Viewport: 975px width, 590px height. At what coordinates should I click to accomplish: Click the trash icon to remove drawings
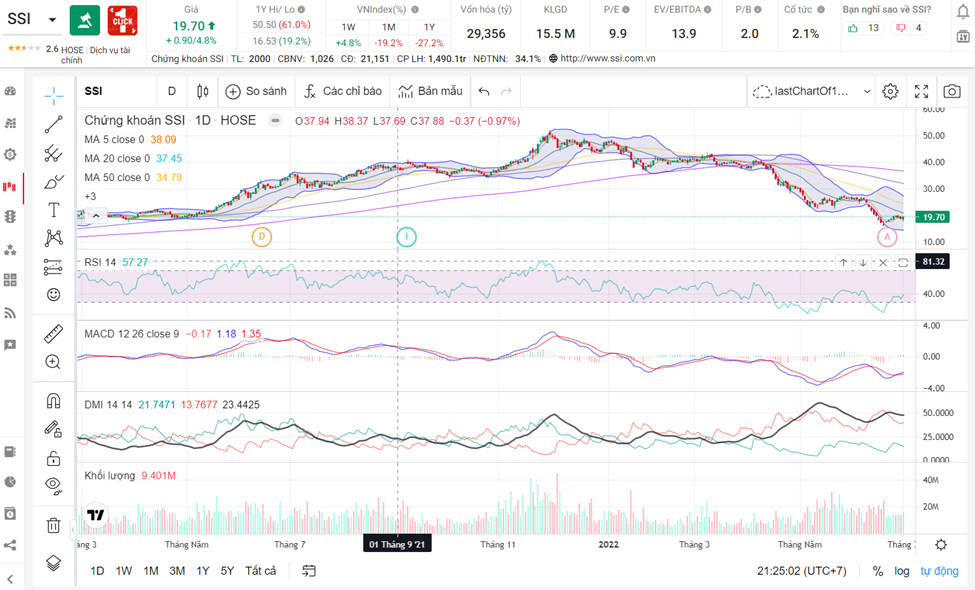coord(53,525)
